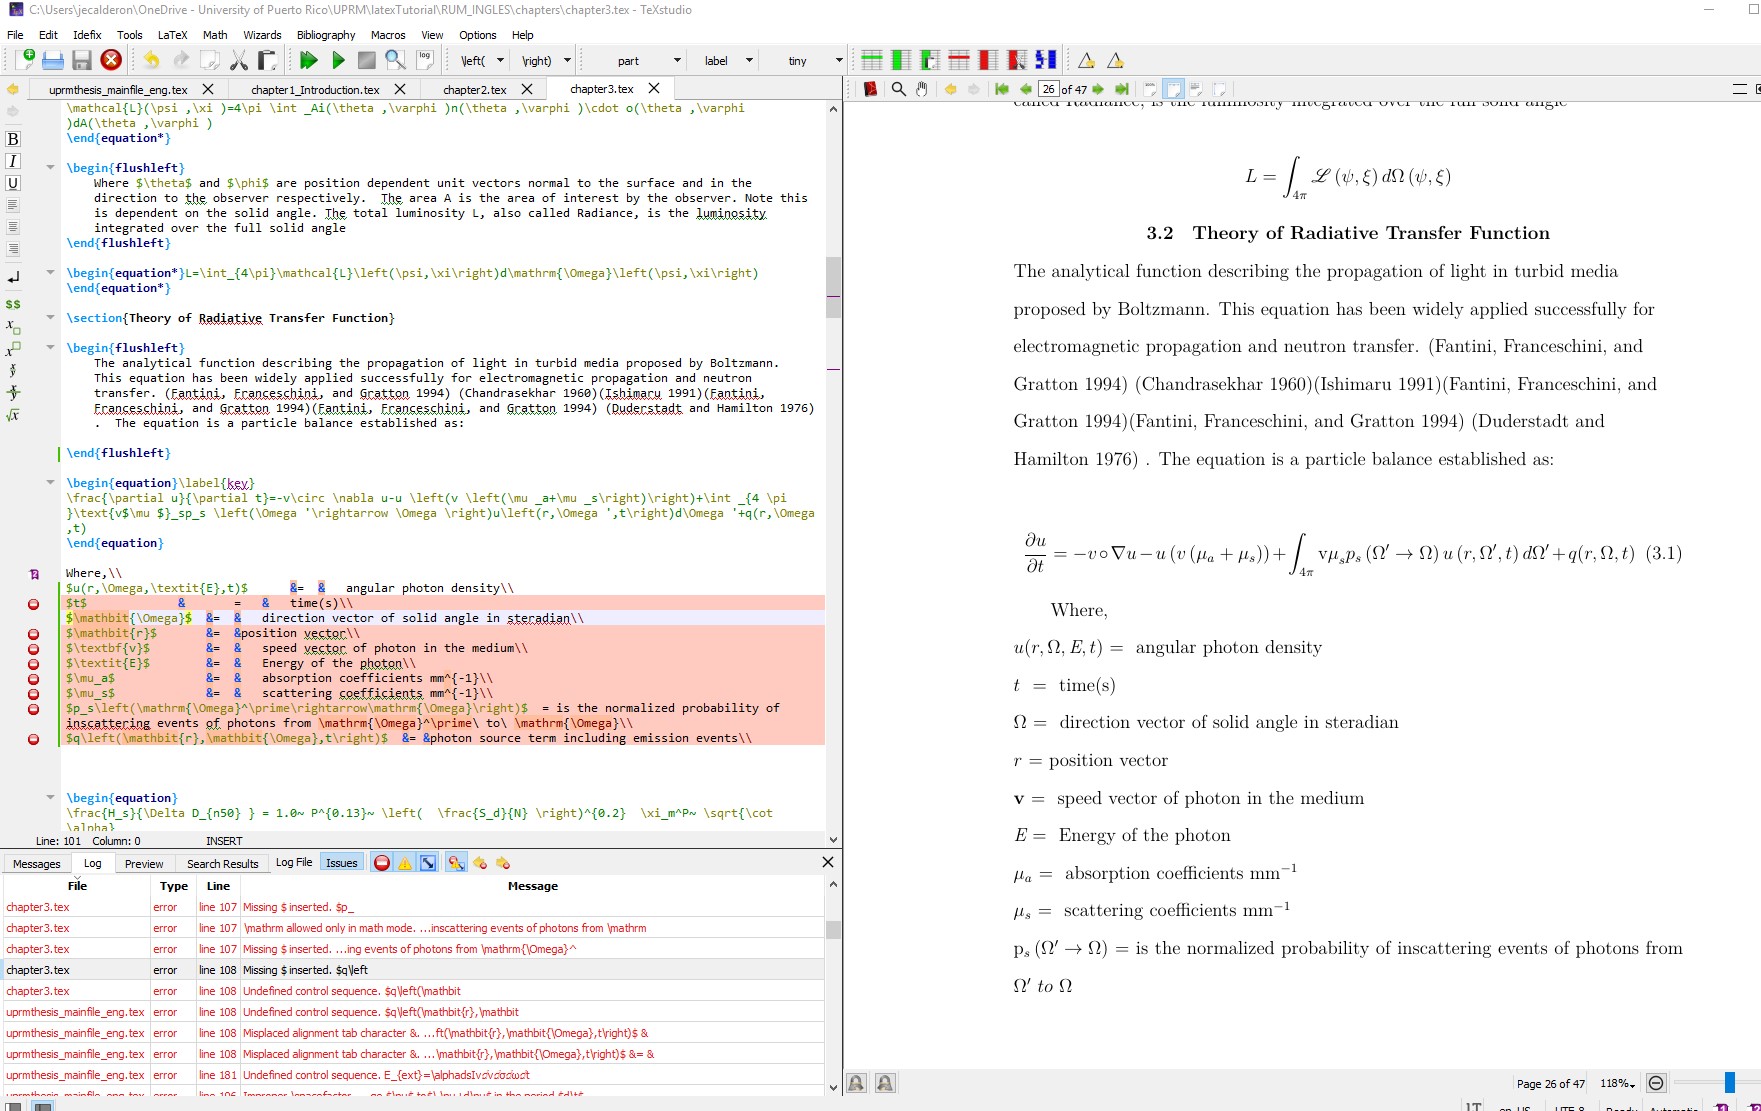Open the Idefix menu
The height and width of the screenshot is (1111, 1761).
(x=87, y=35)
